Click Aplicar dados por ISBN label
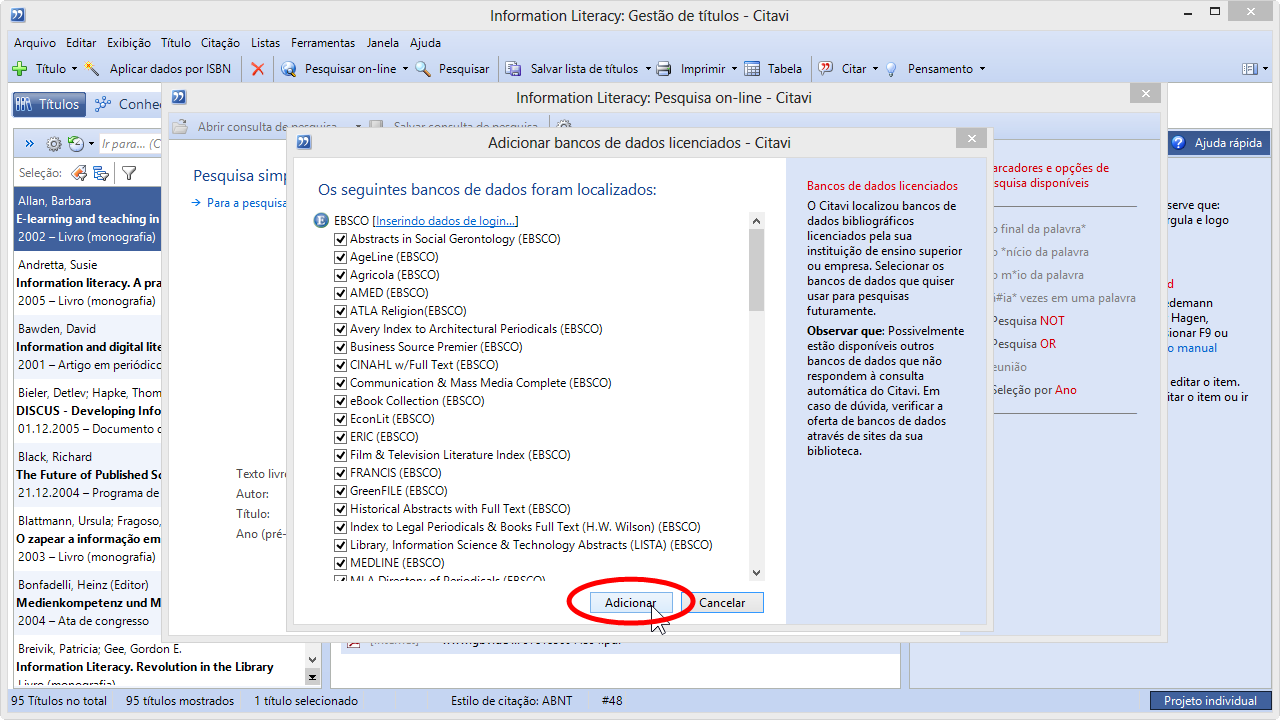 pos(170,69)
